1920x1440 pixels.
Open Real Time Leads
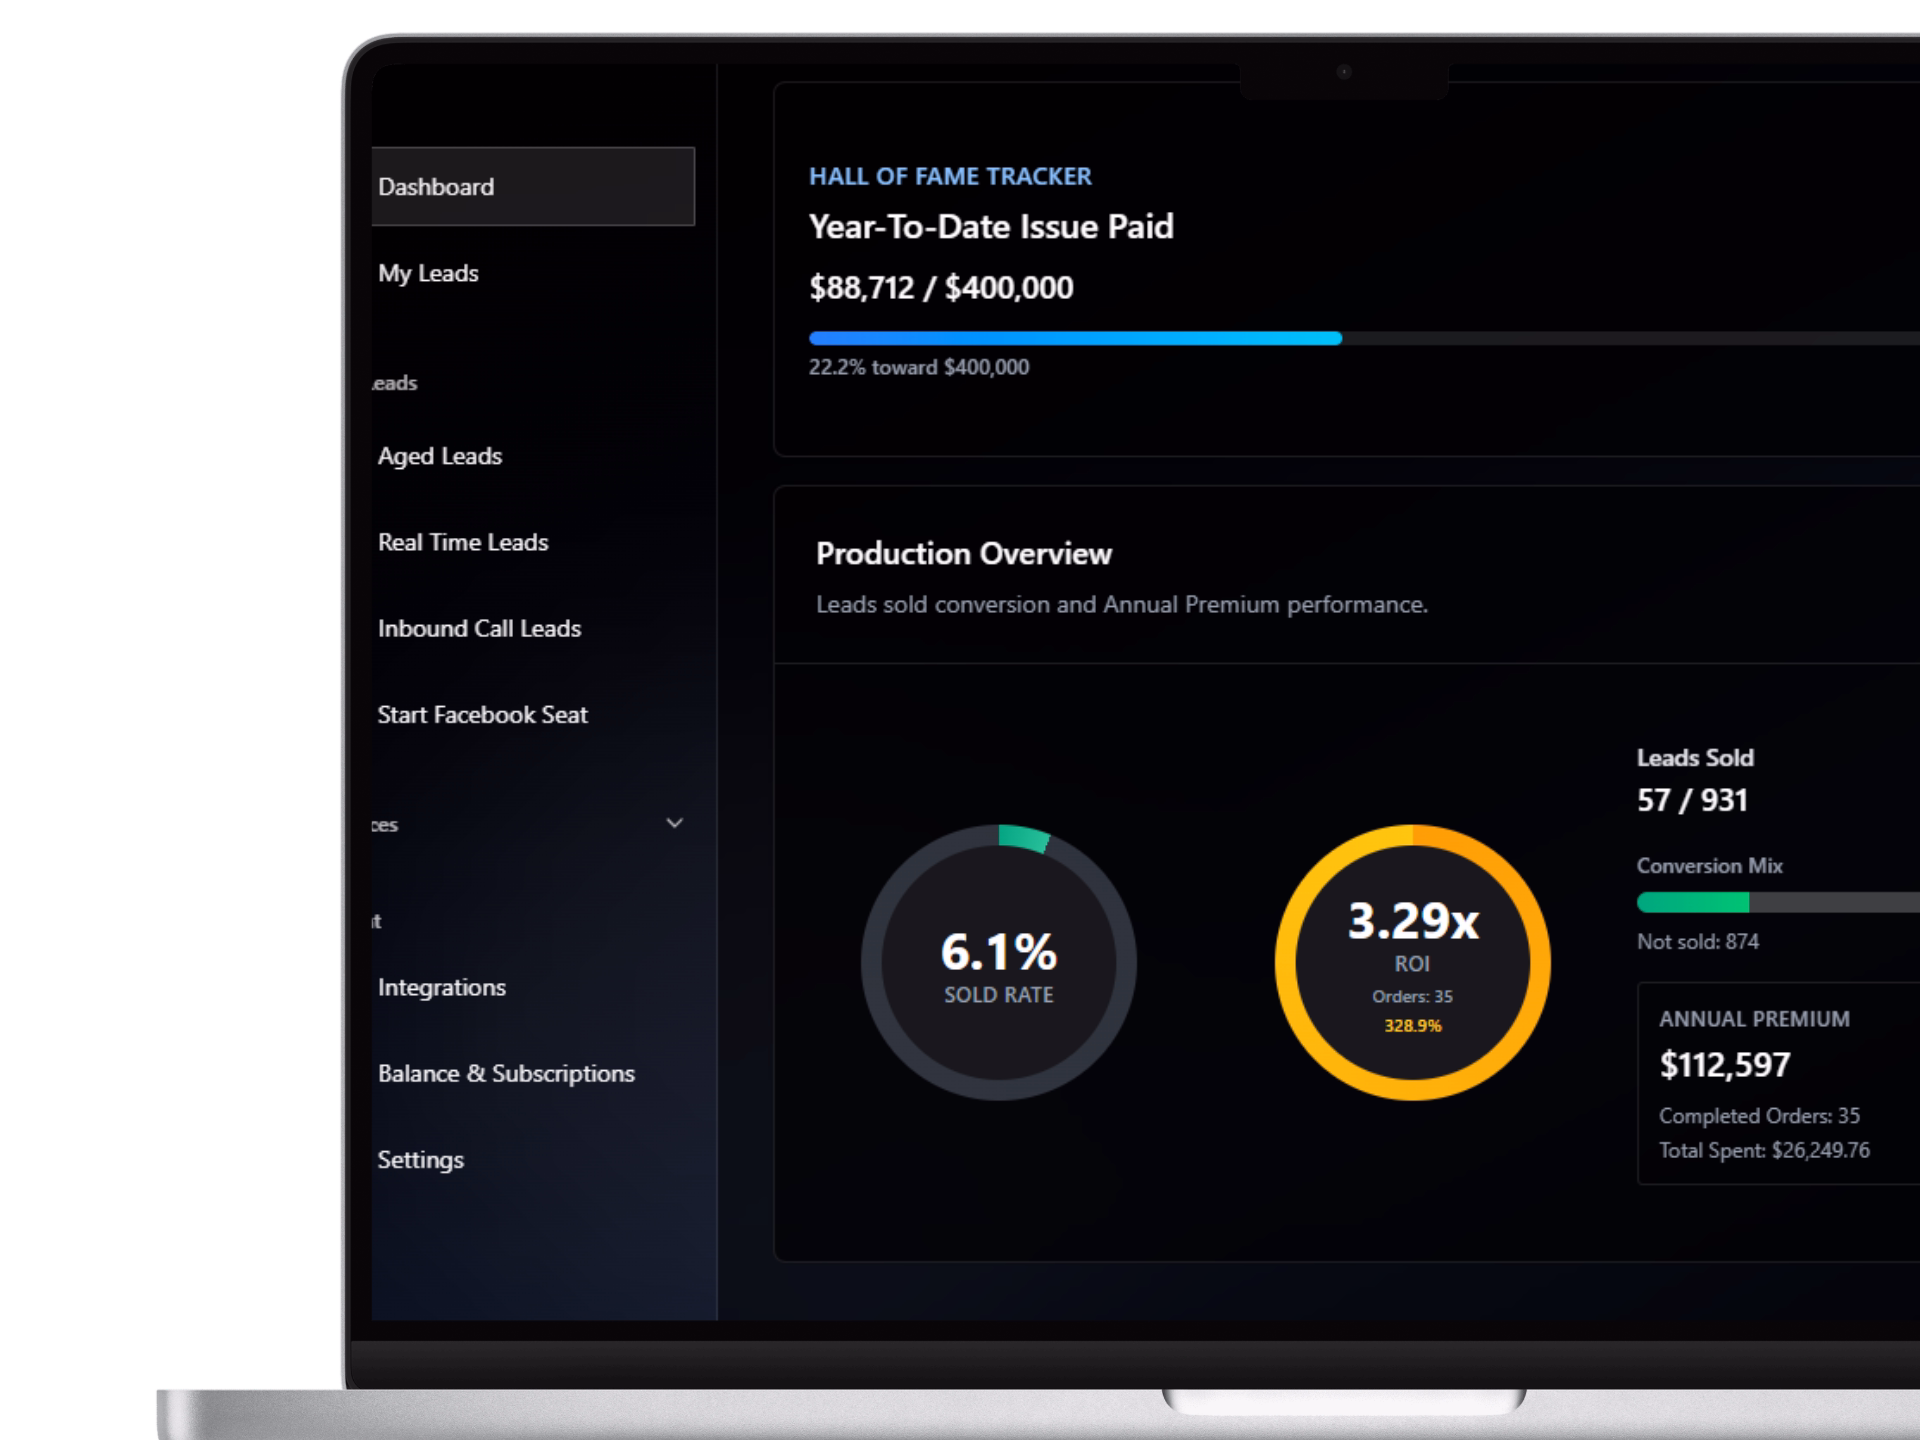pyautogui.click(x=462, y=542)
